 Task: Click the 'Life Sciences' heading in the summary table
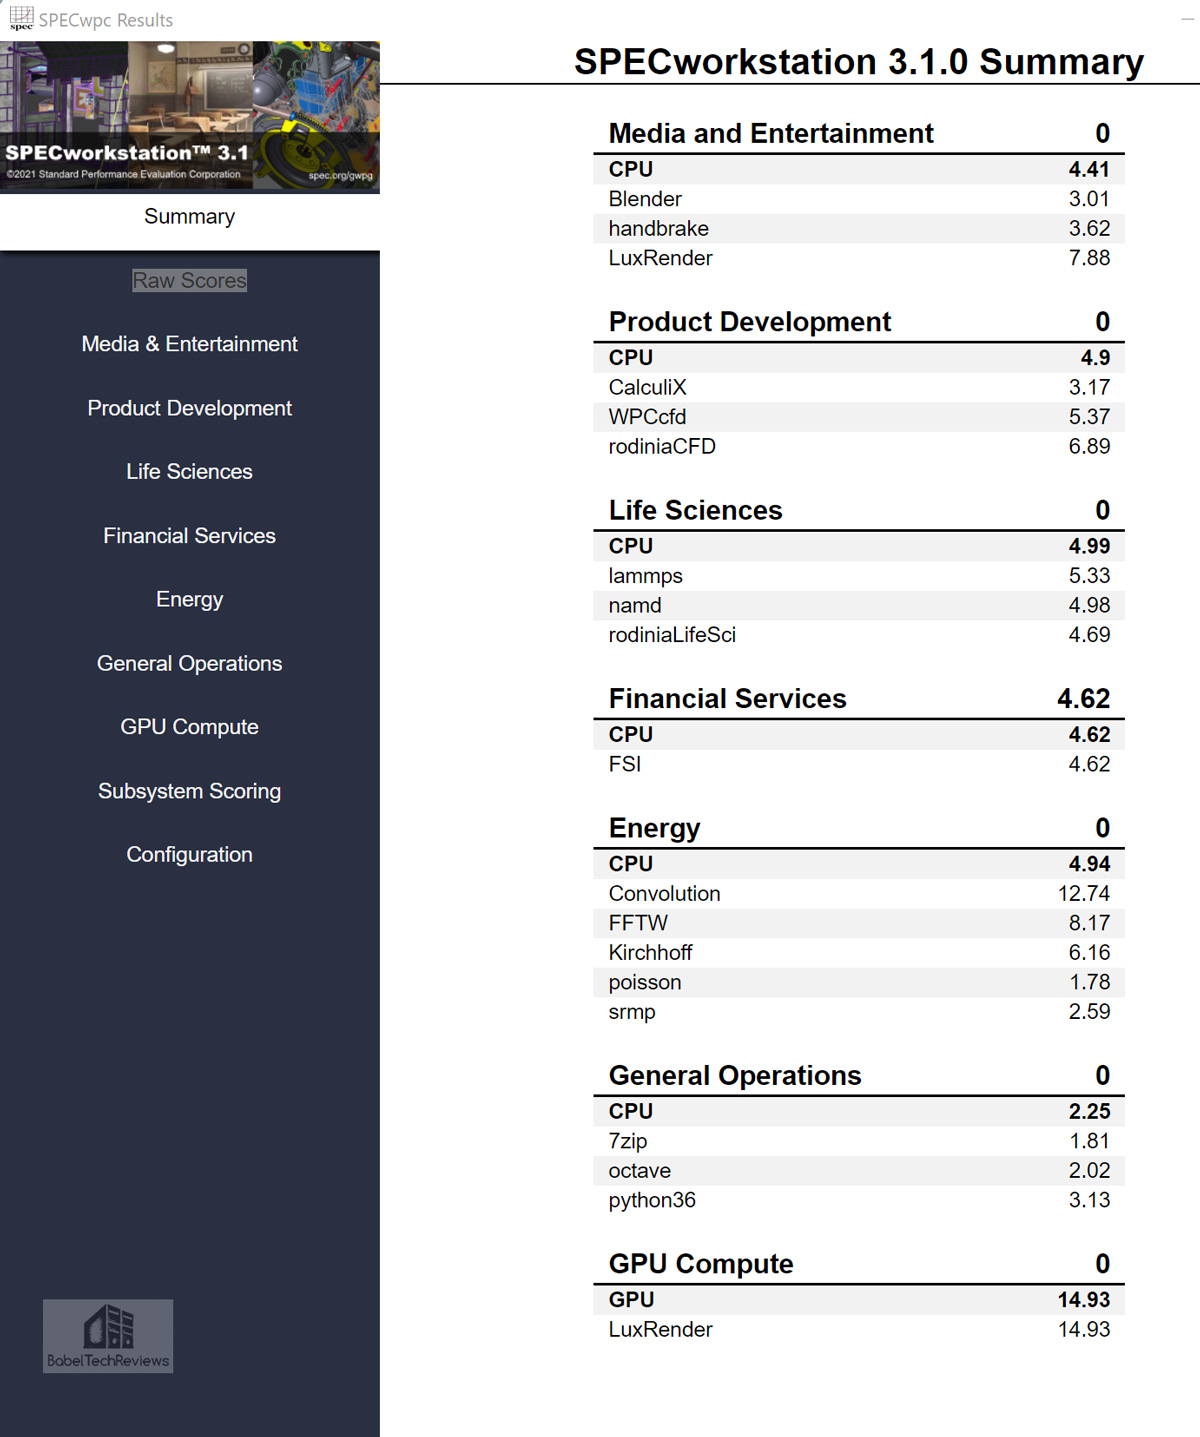pos(696,511)
